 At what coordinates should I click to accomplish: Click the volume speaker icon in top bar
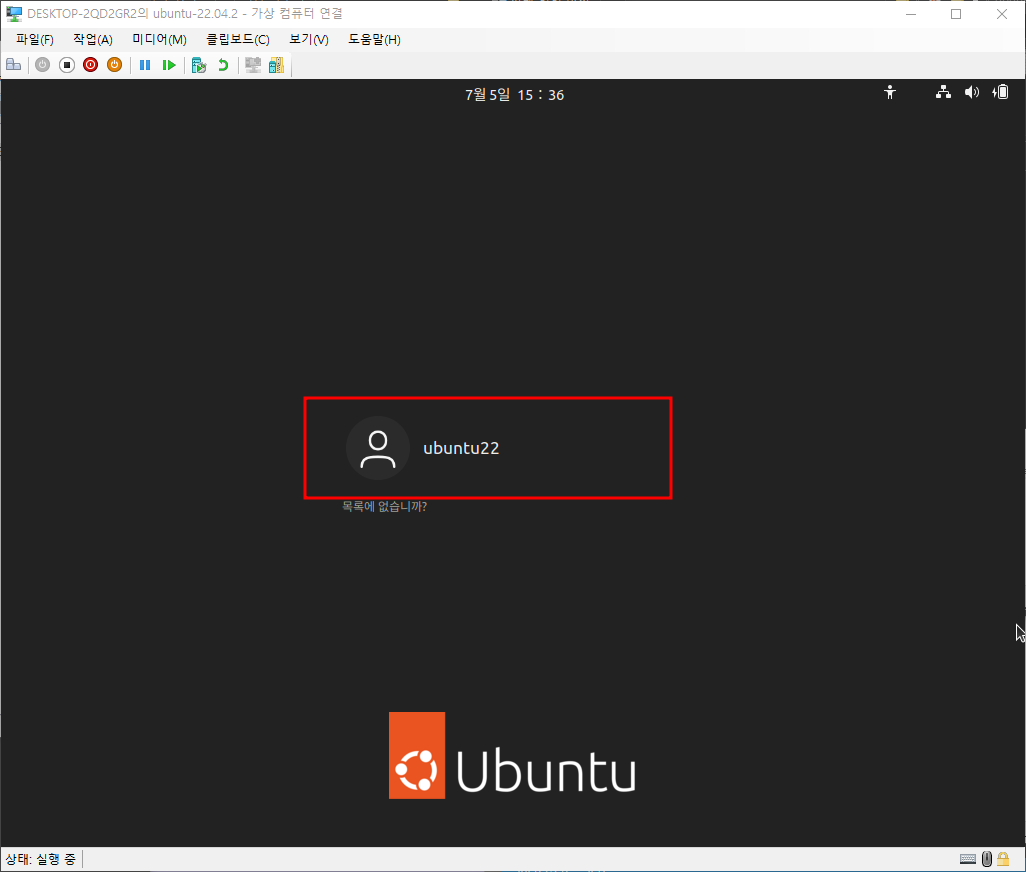pyautogui.click(x=972, y=92)
